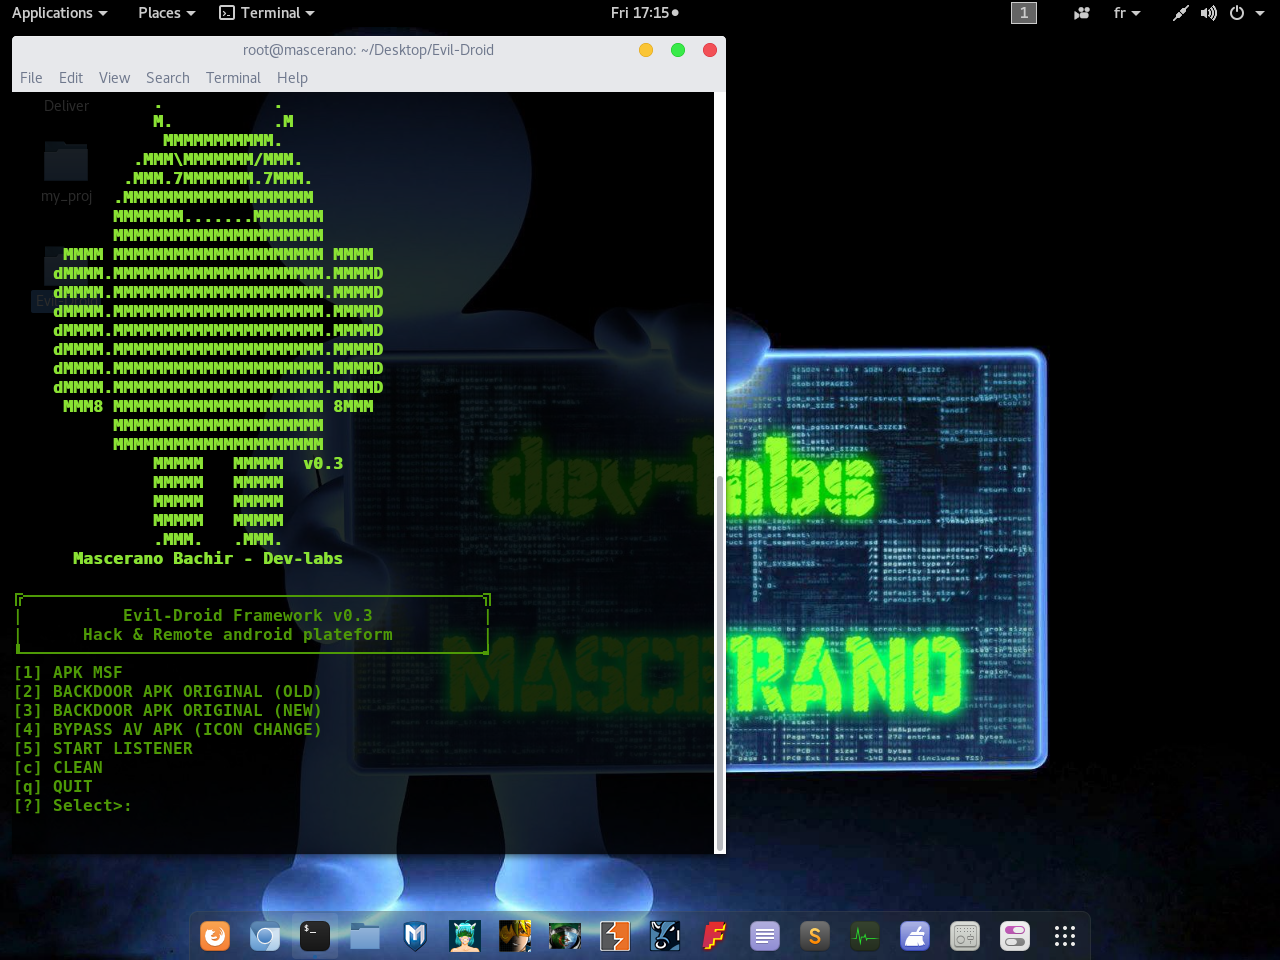This screenshot has height=960, width=1280.
Task: Launch the Terminal from the dock
Action: pos(314,936)
